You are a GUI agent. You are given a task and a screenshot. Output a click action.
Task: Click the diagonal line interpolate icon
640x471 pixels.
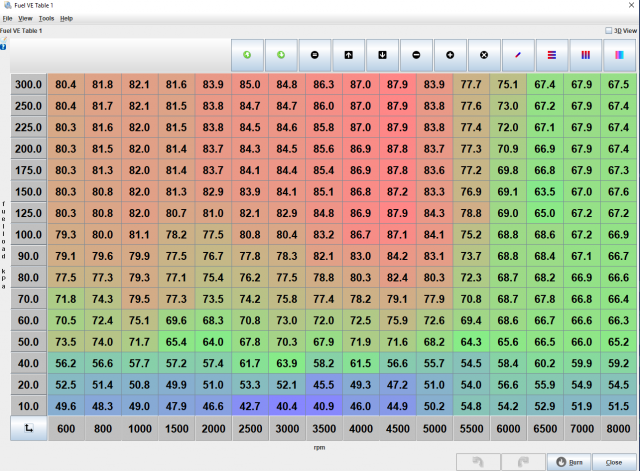coord(518,54)
